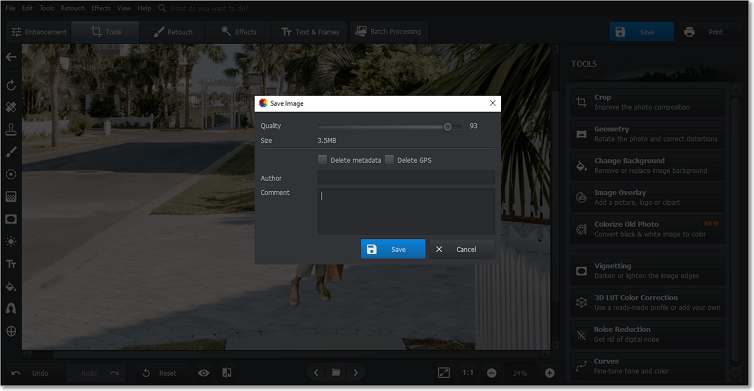Viewport: 754px width, 391px height.
Task: Click the printer icon near Print
Action: pos(689,32)
